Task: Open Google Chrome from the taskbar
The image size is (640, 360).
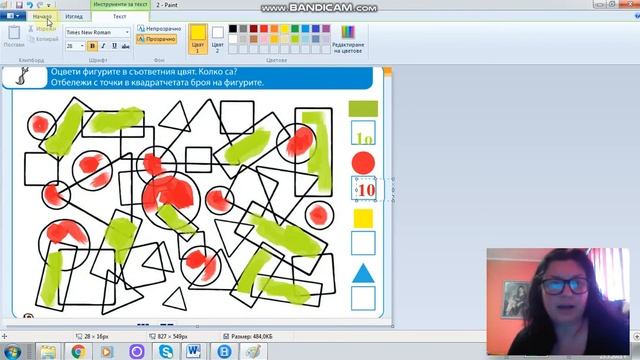Action: 78,351
